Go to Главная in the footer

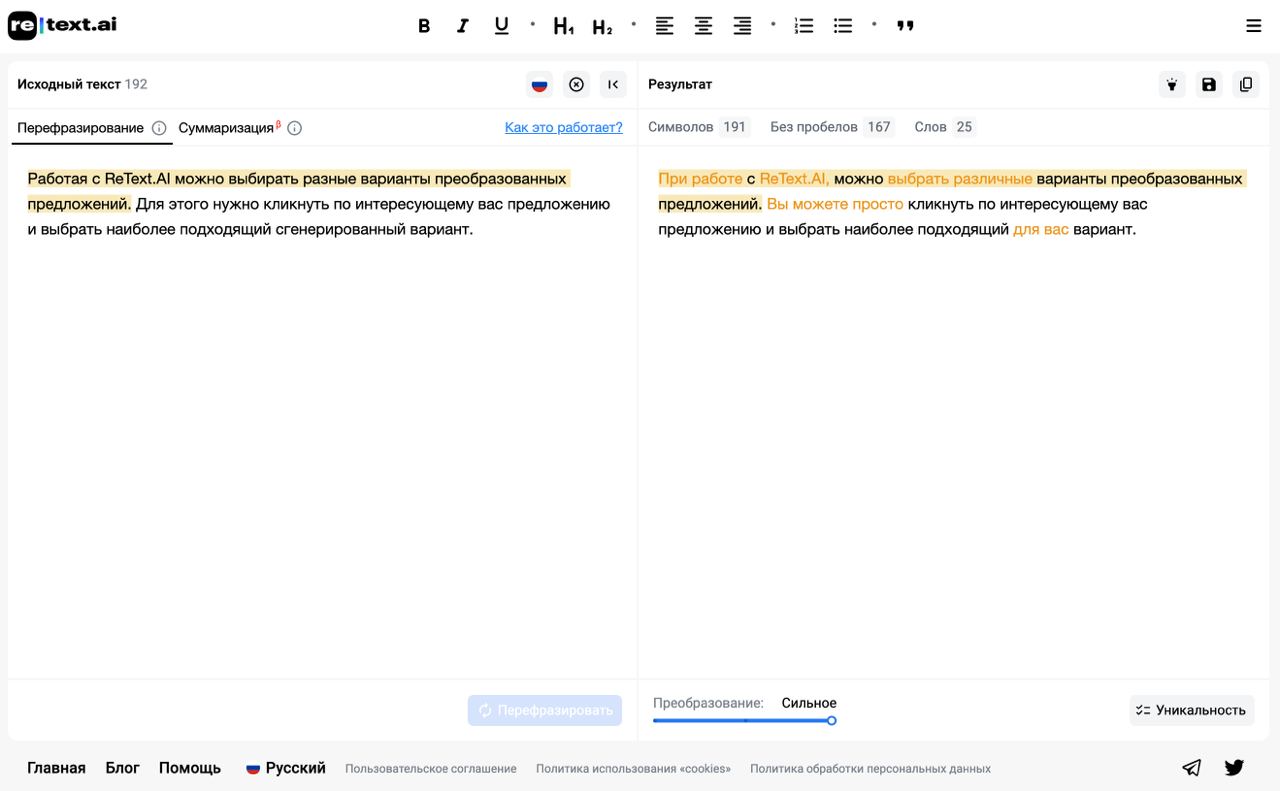tap(56, 768)
